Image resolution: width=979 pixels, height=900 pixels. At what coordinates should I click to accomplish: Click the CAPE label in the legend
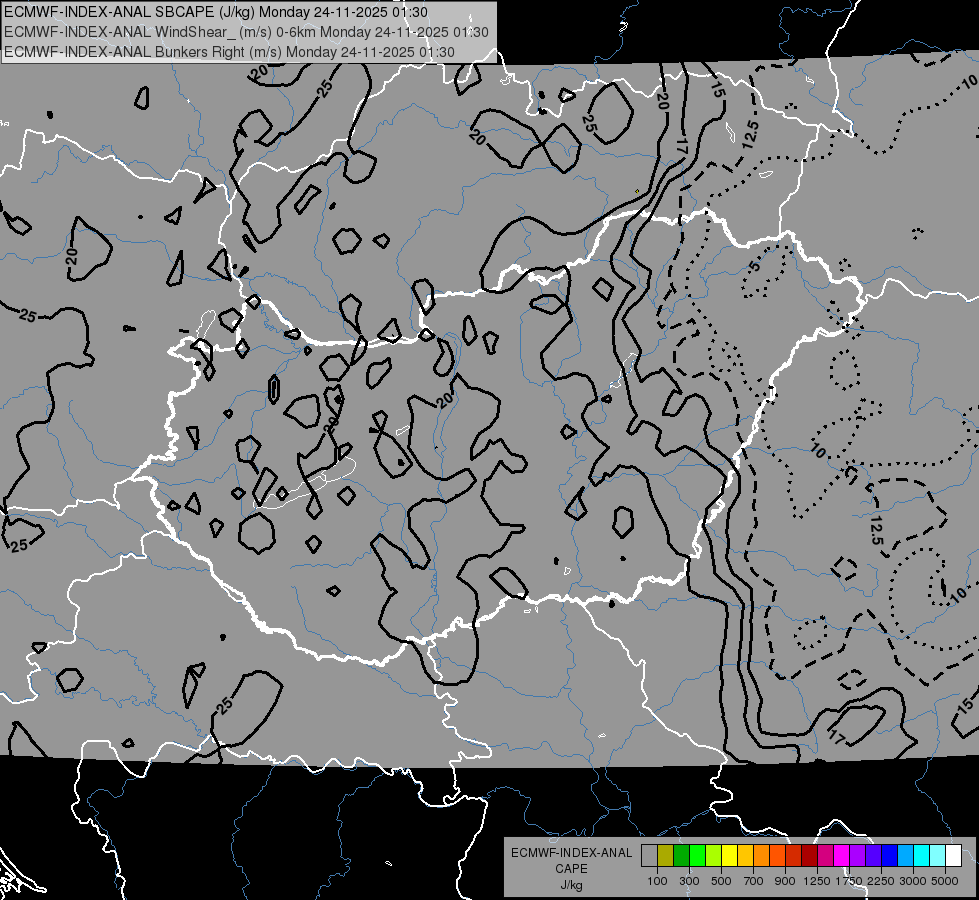571,868
